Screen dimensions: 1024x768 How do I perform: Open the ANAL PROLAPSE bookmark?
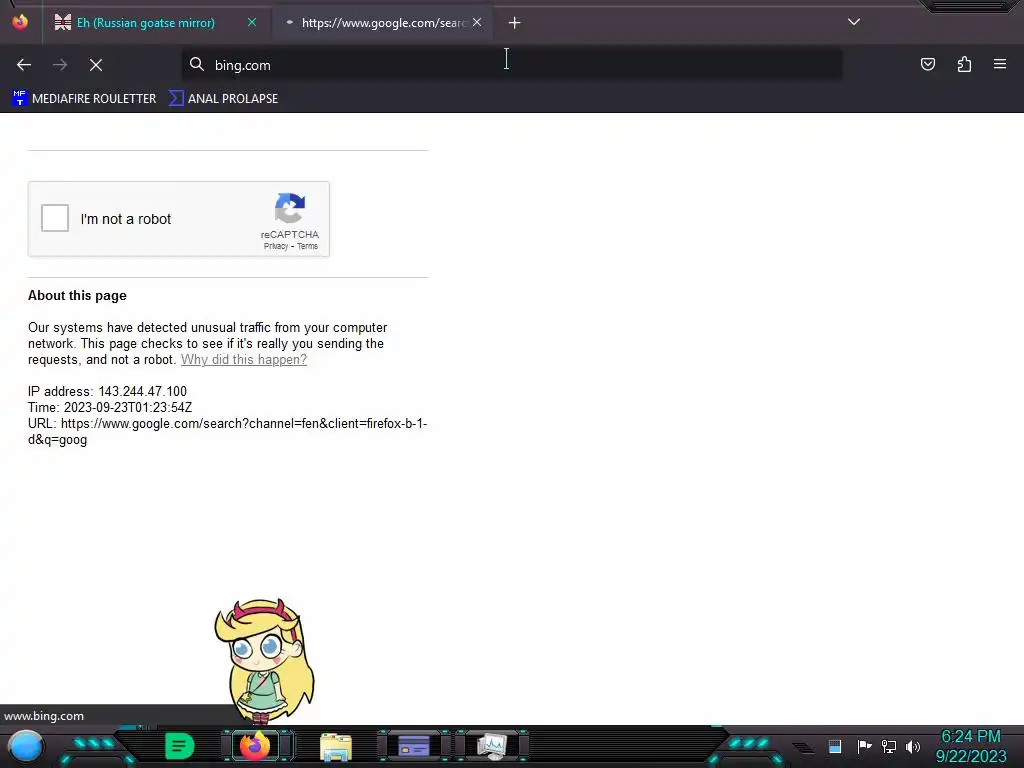pos(223,99)
